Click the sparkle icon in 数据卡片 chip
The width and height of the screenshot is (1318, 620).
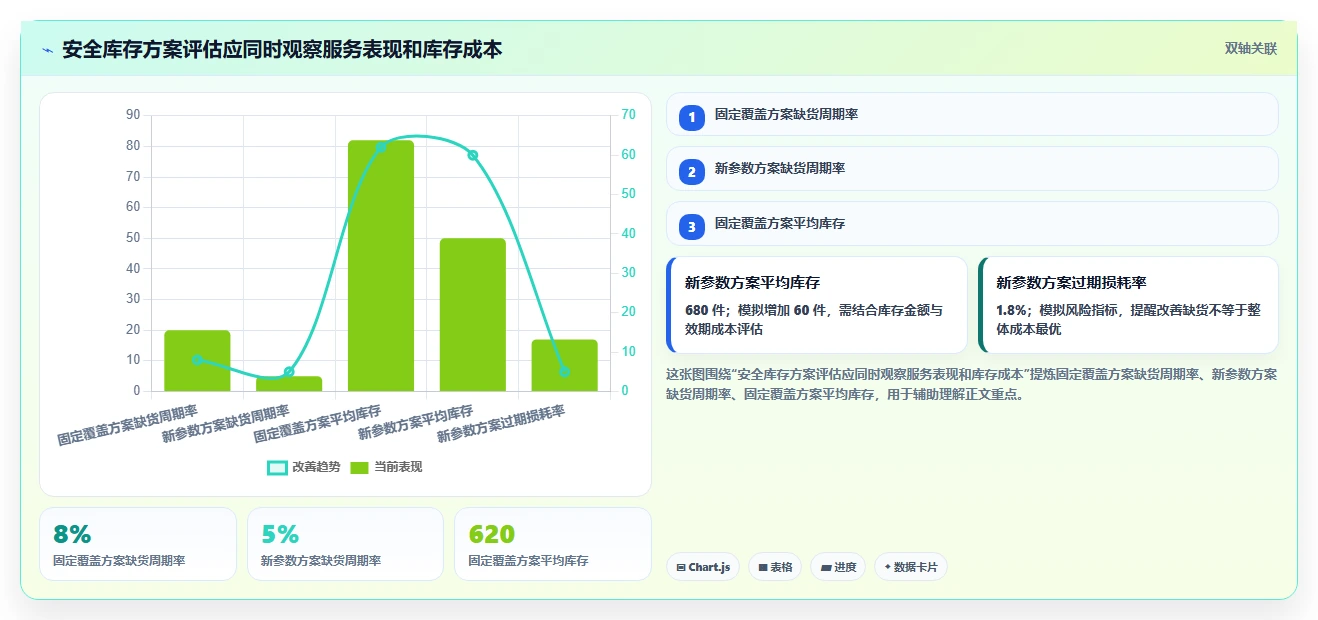point(887,567)
